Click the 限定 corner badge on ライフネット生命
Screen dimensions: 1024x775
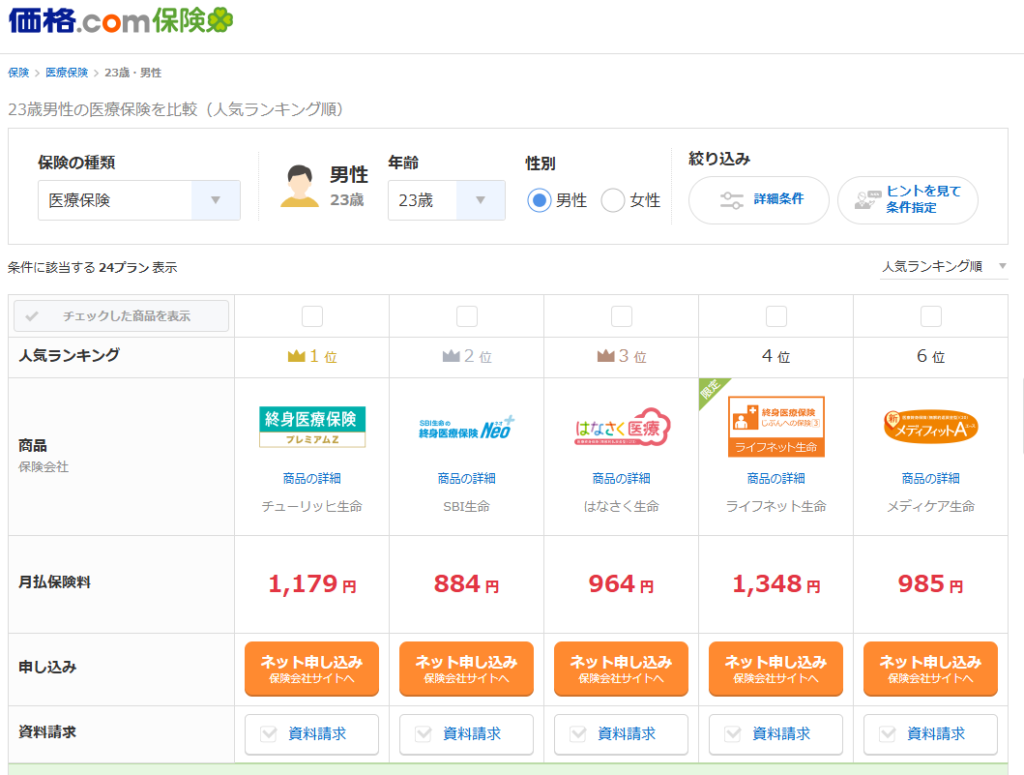click(712, 390)
